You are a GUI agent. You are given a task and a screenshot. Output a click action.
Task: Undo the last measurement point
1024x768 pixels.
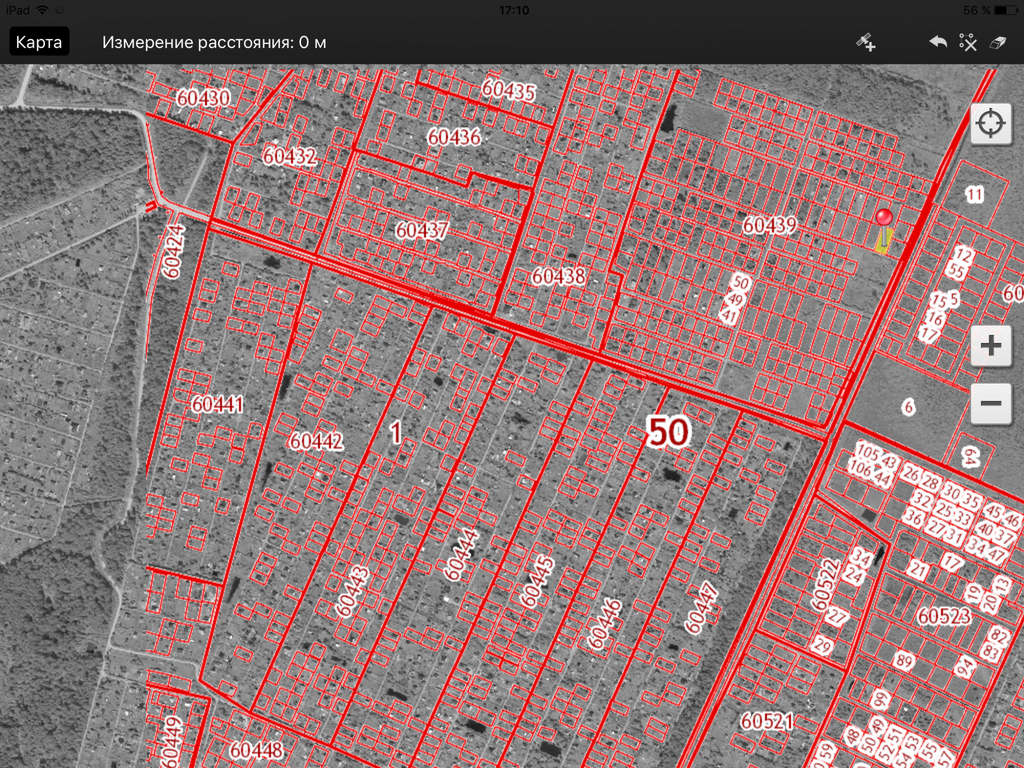point(937,42)
